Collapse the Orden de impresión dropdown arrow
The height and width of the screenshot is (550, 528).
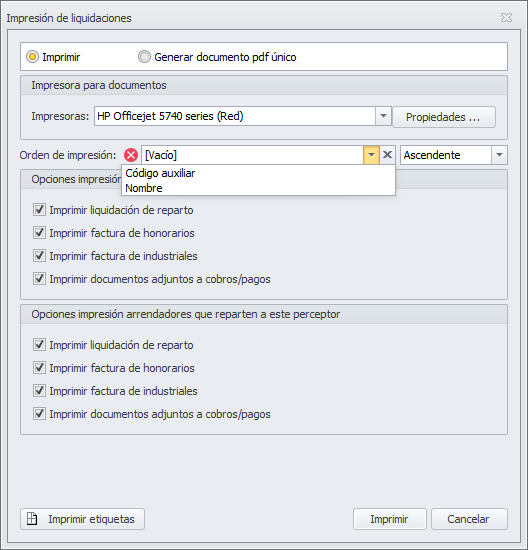372,155
